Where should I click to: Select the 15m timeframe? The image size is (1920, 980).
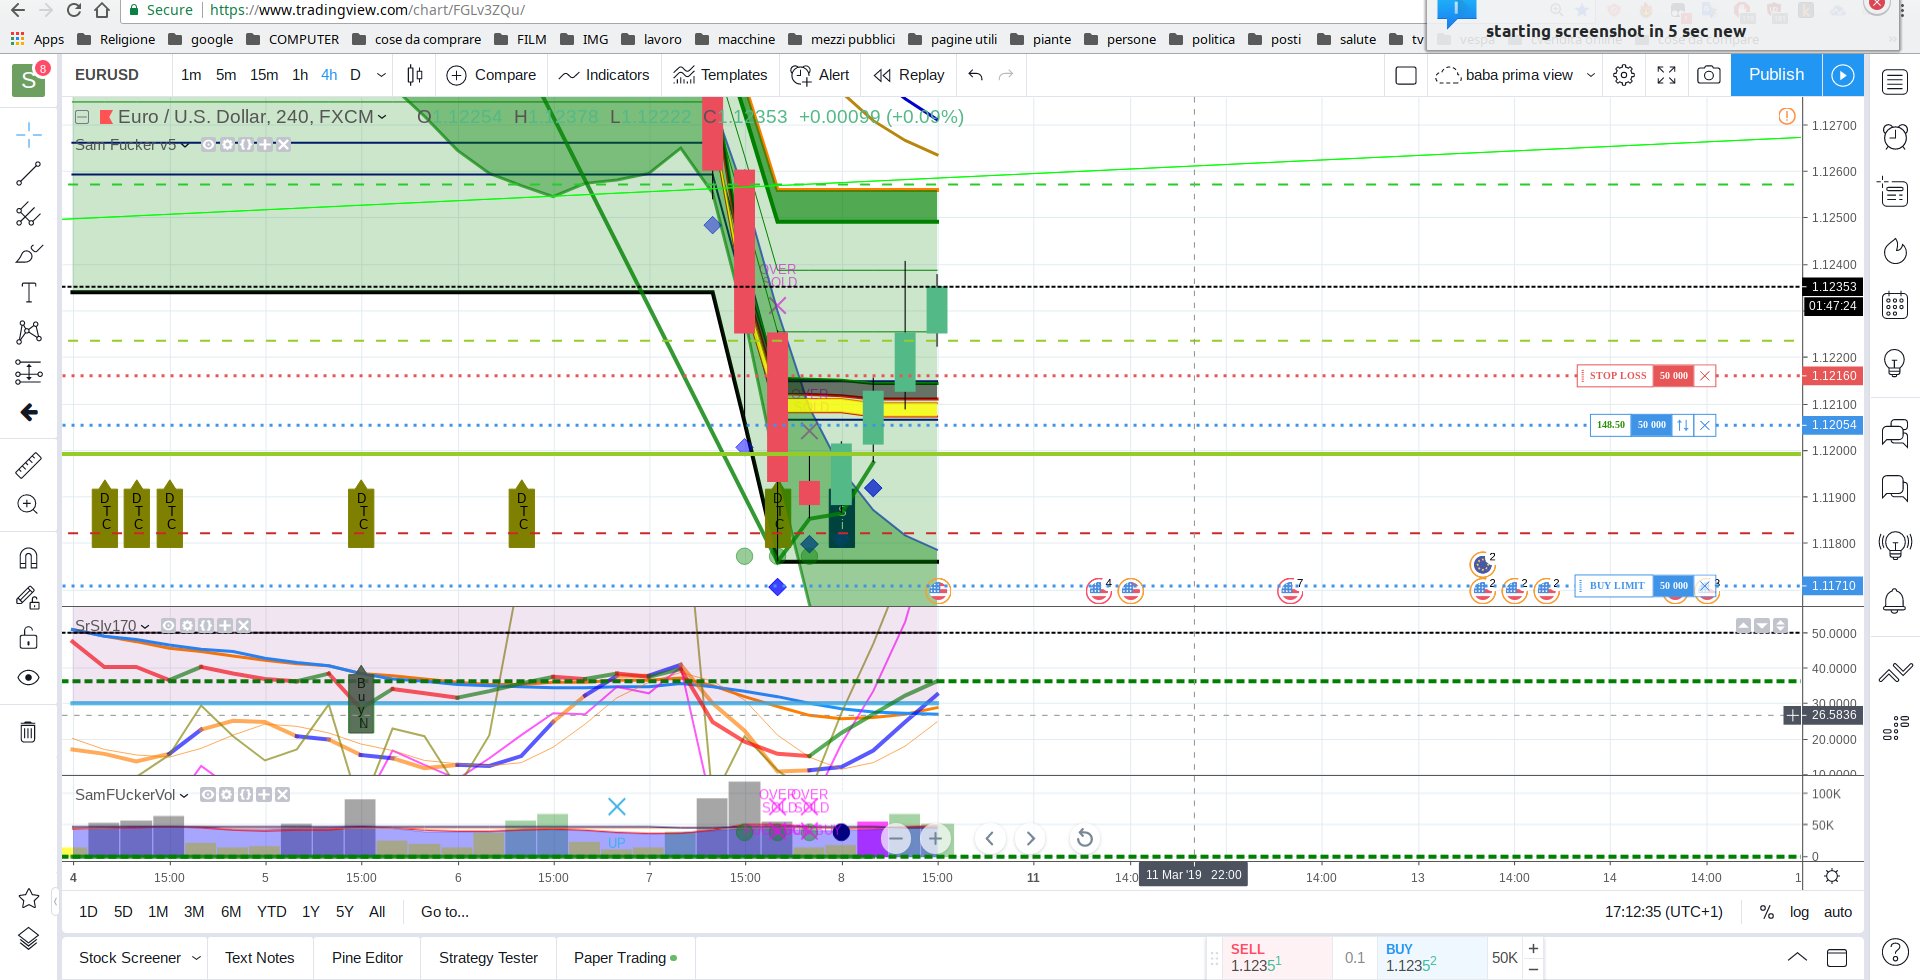click(x=264, y=75)
